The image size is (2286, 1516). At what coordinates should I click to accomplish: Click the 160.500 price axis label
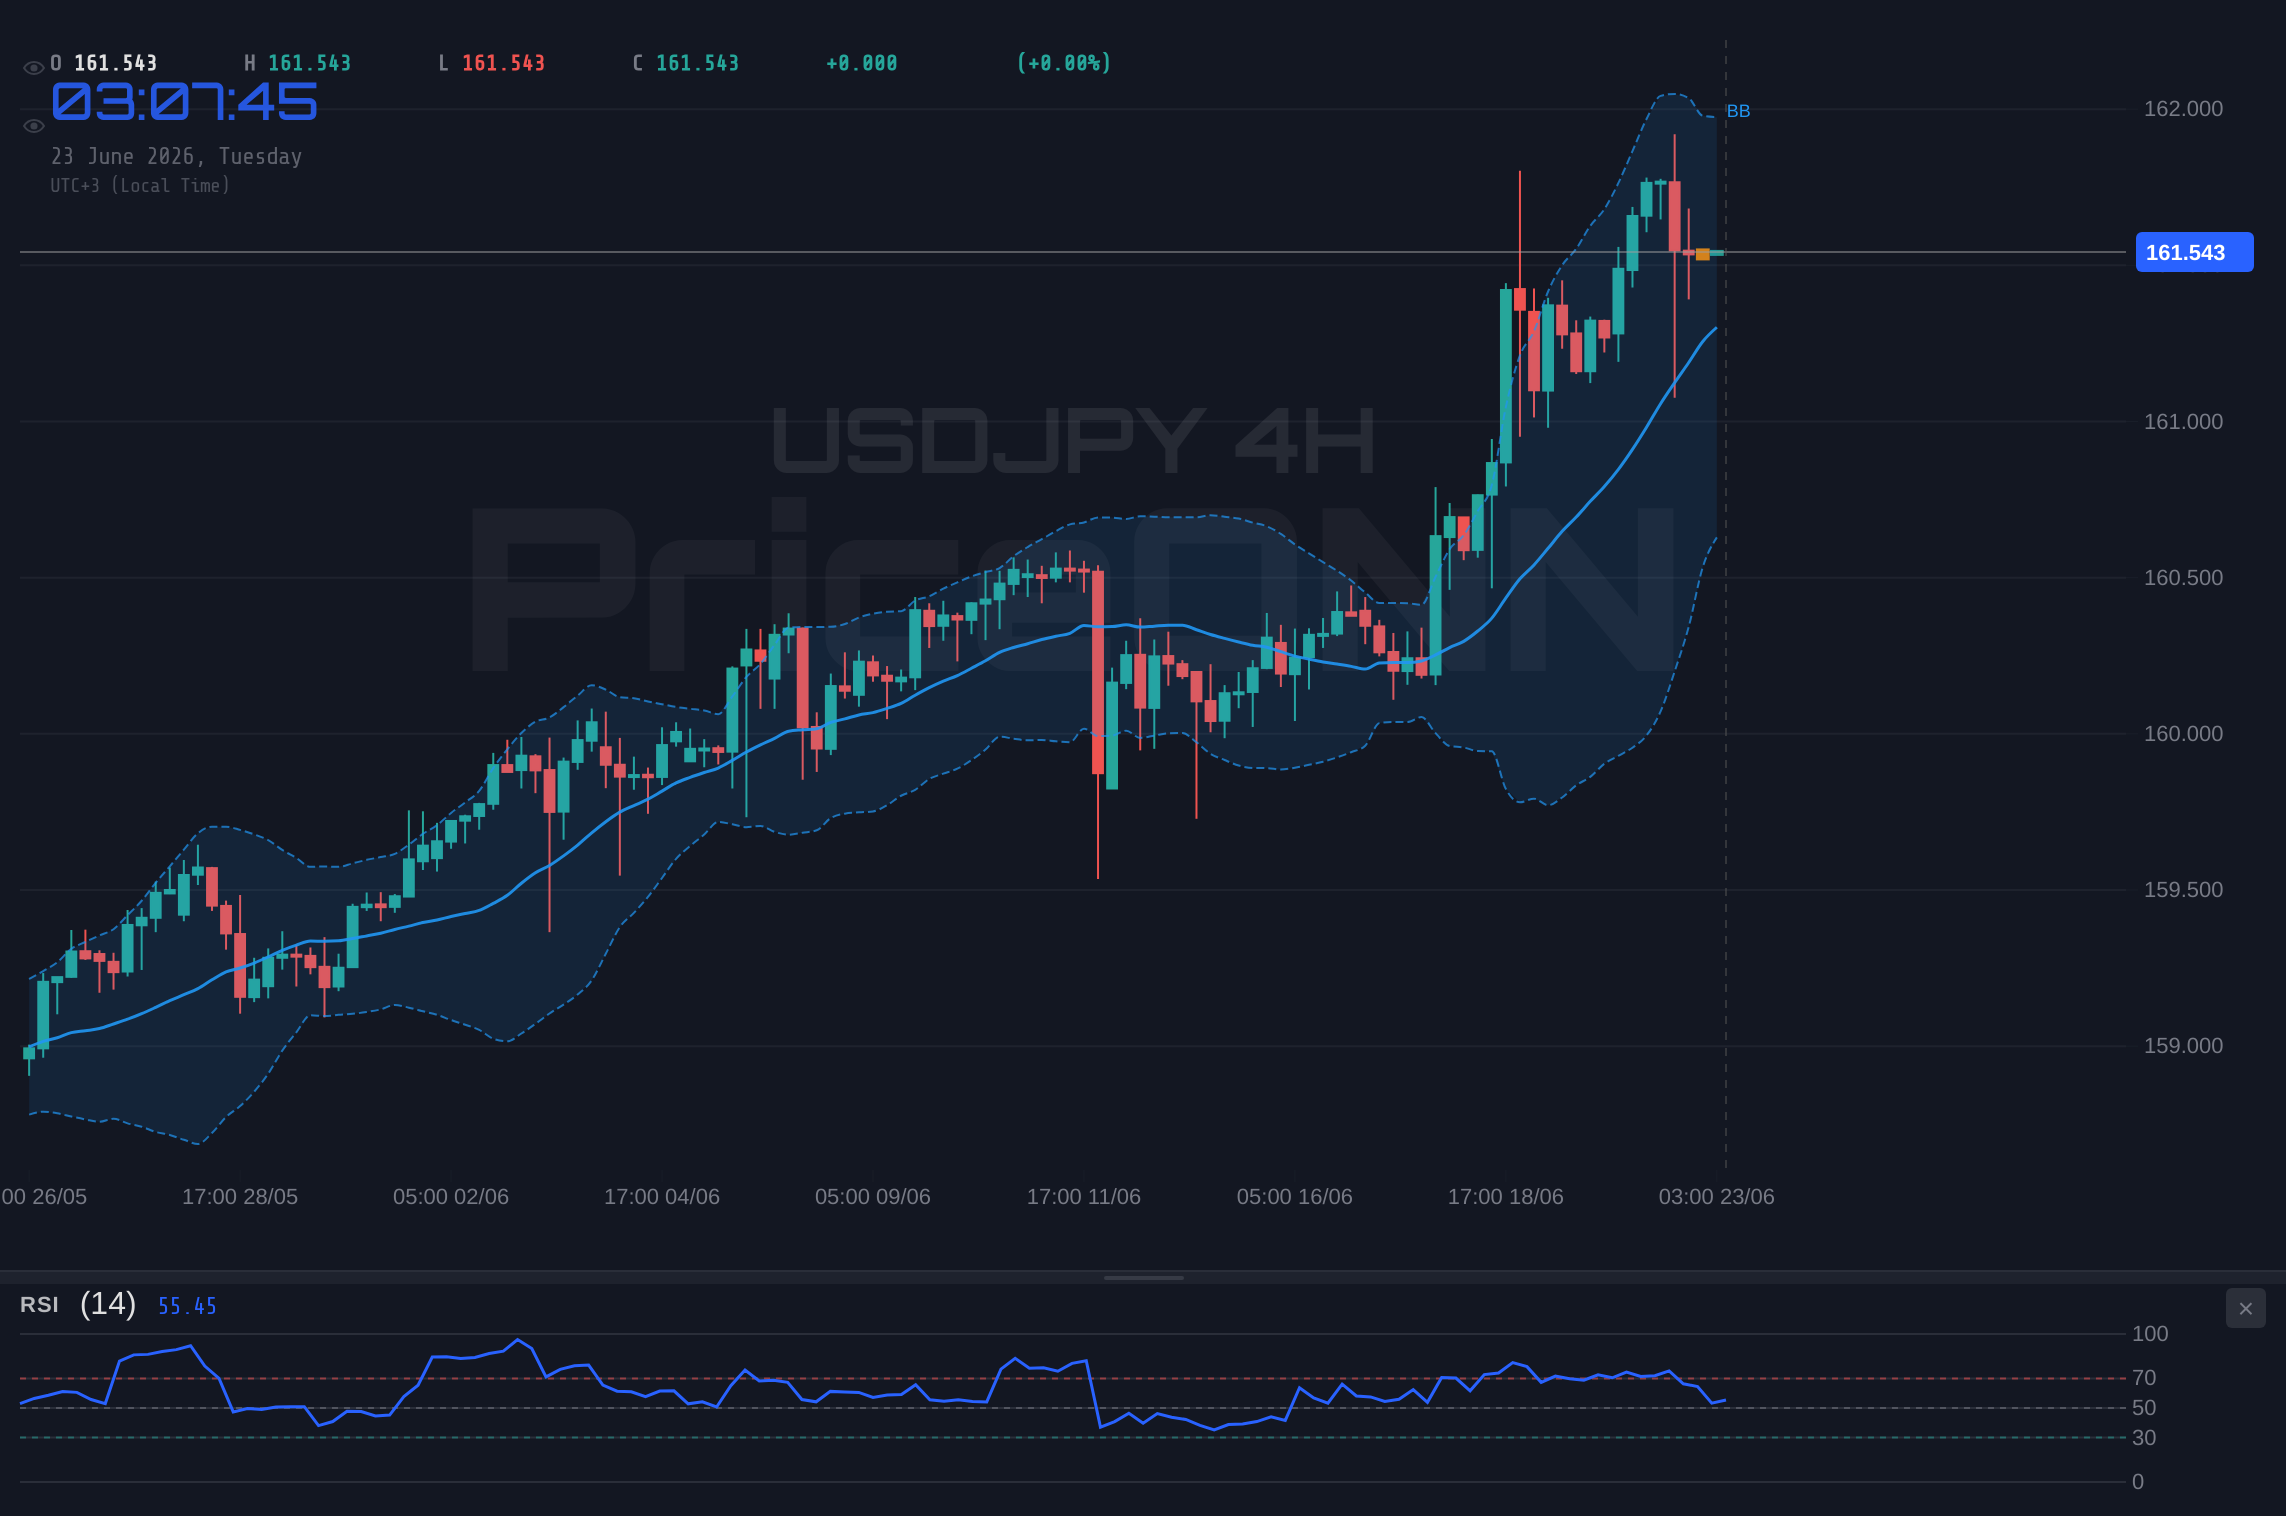coord(2183,578)
